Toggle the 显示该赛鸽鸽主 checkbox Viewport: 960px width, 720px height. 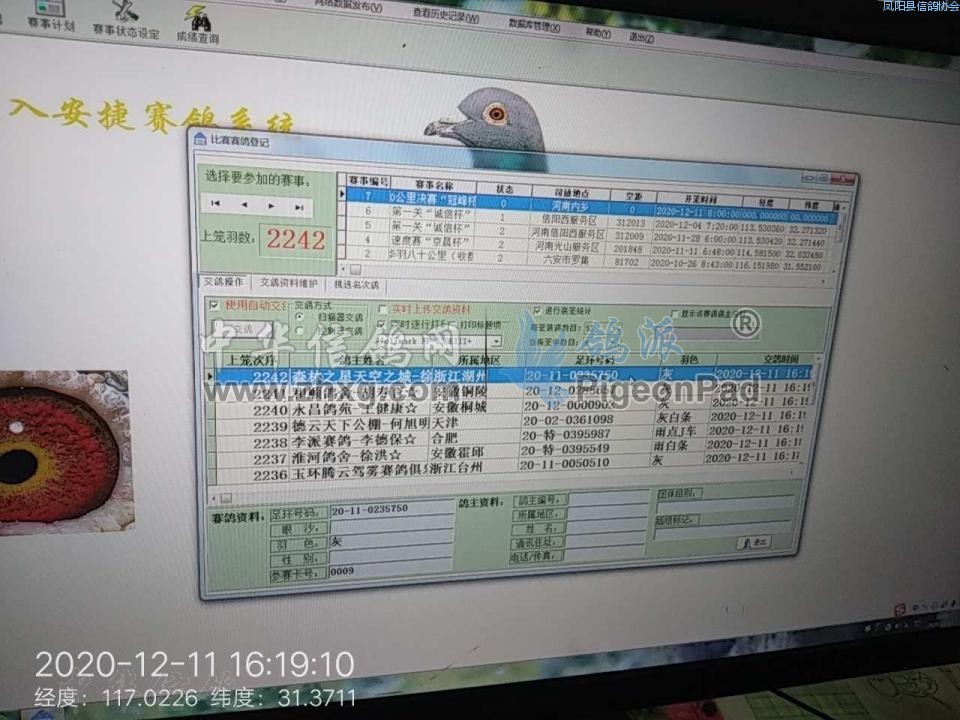pyautogui.click(x=675, y=313)
